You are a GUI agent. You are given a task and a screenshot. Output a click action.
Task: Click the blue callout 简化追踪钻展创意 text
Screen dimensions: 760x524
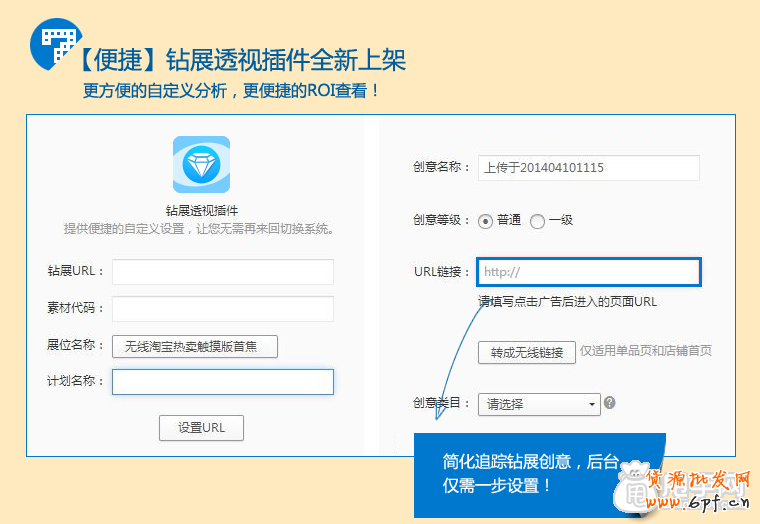[531, 473]
